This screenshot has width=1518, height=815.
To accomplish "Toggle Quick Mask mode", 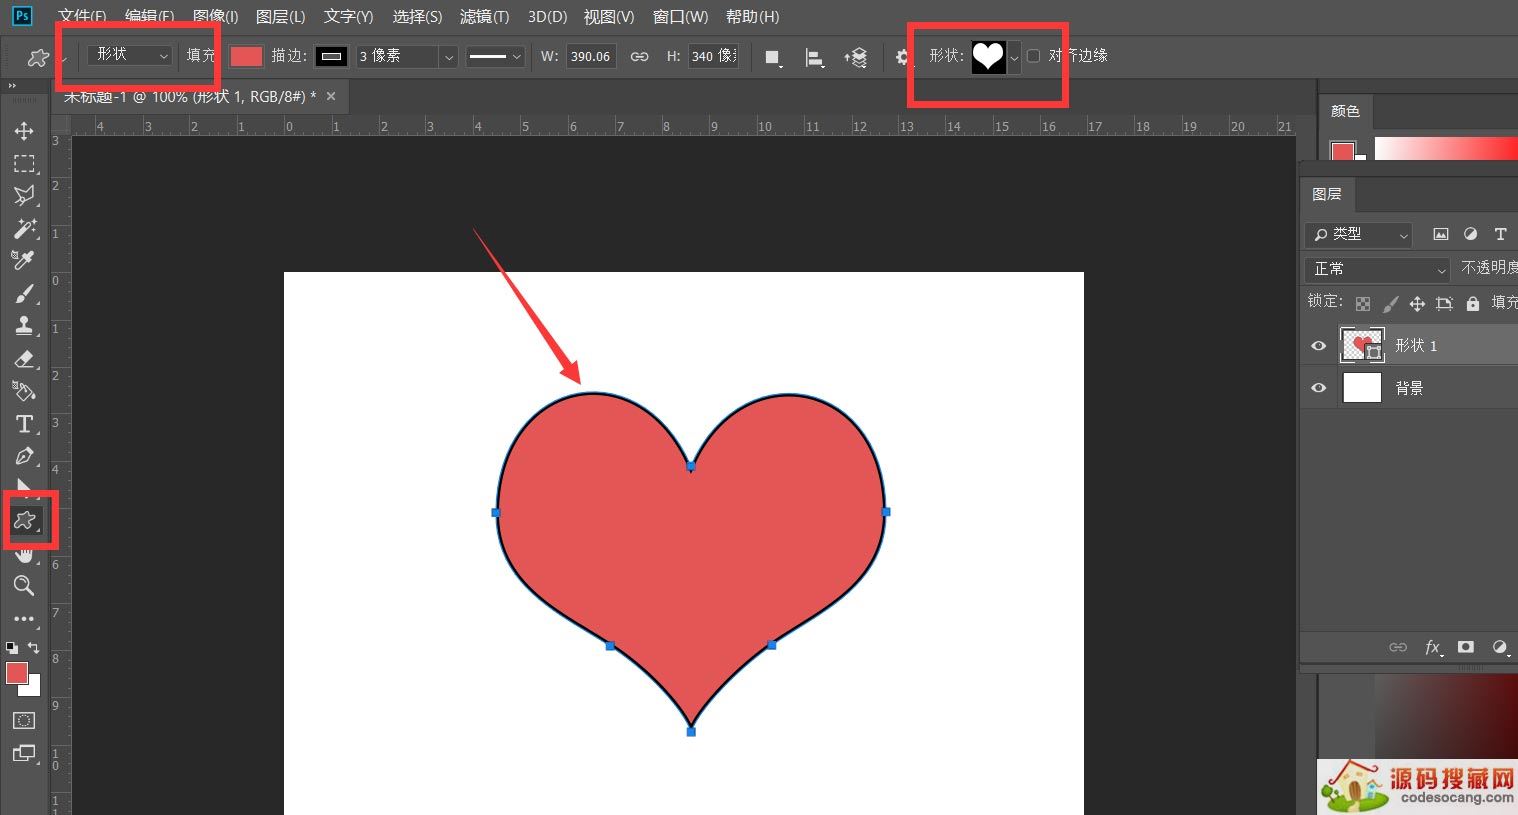I will tap(24, 720).
